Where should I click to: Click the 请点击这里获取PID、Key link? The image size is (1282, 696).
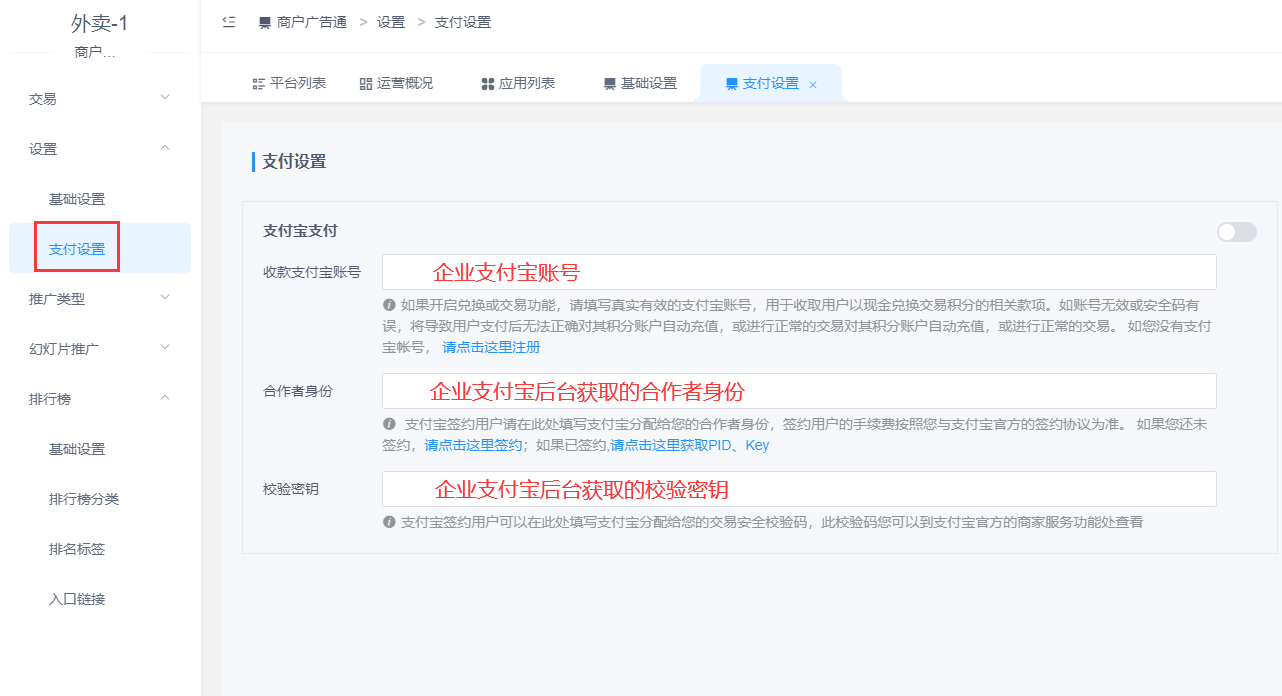point(690,445)
